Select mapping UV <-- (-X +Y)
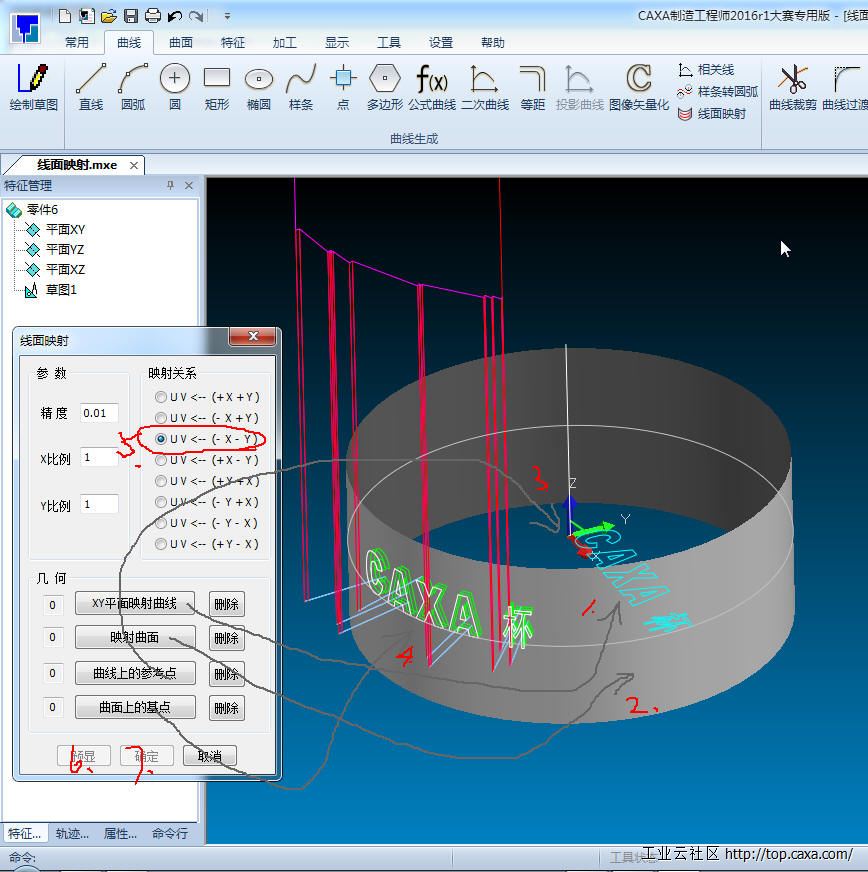Image resolution: width=868 pixels, height=872 pixels. pyautogui.click(x=160, y=418)
